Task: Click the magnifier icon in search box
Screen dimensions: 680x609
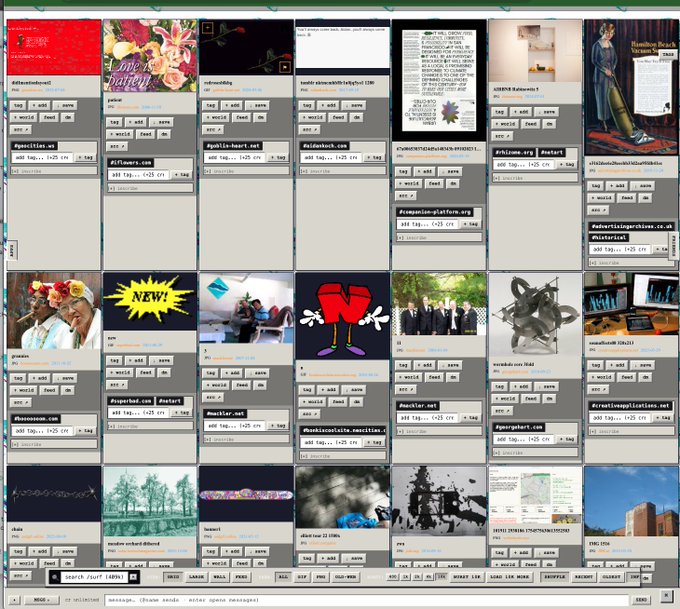Action: 56,577
